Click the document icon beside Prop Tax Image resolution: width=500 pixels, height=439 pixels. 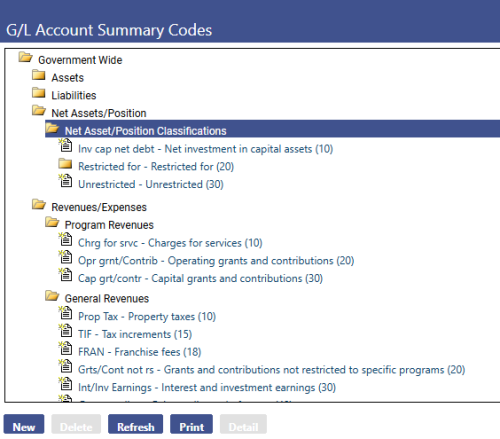tap(65, 313)
